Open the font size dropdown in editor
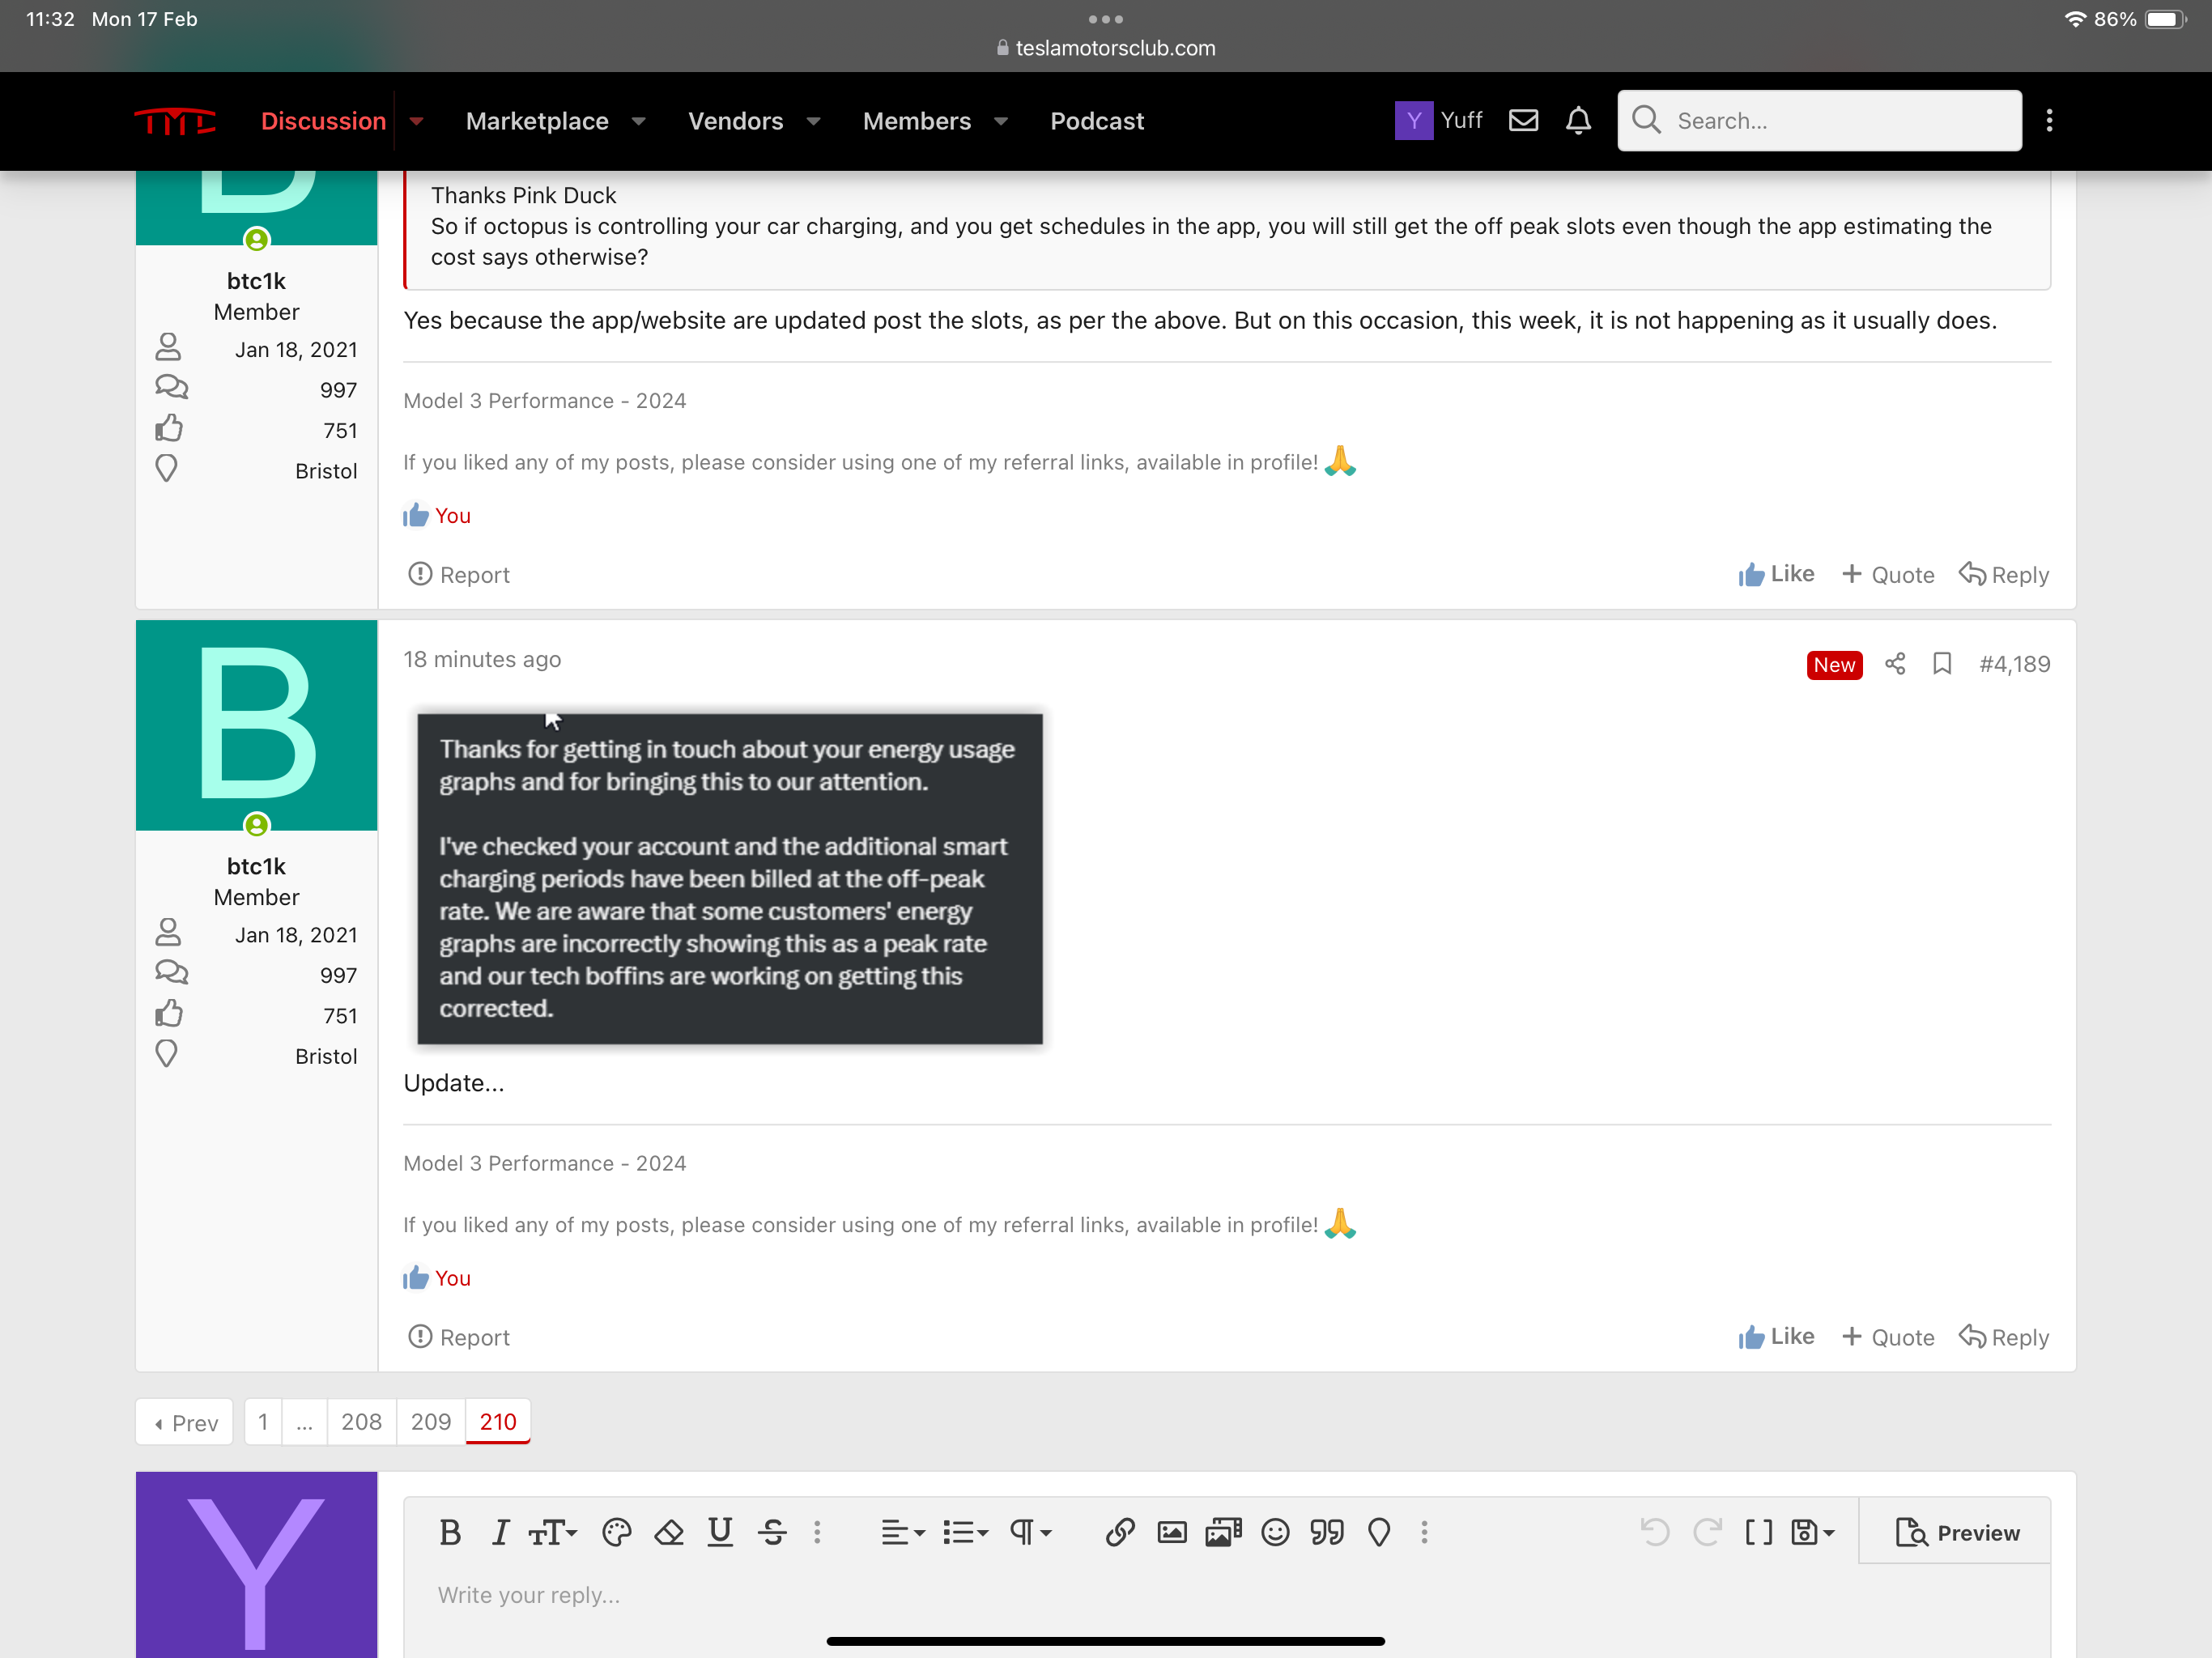This screenshot has height=1658, width=2212. point(553,1532)
